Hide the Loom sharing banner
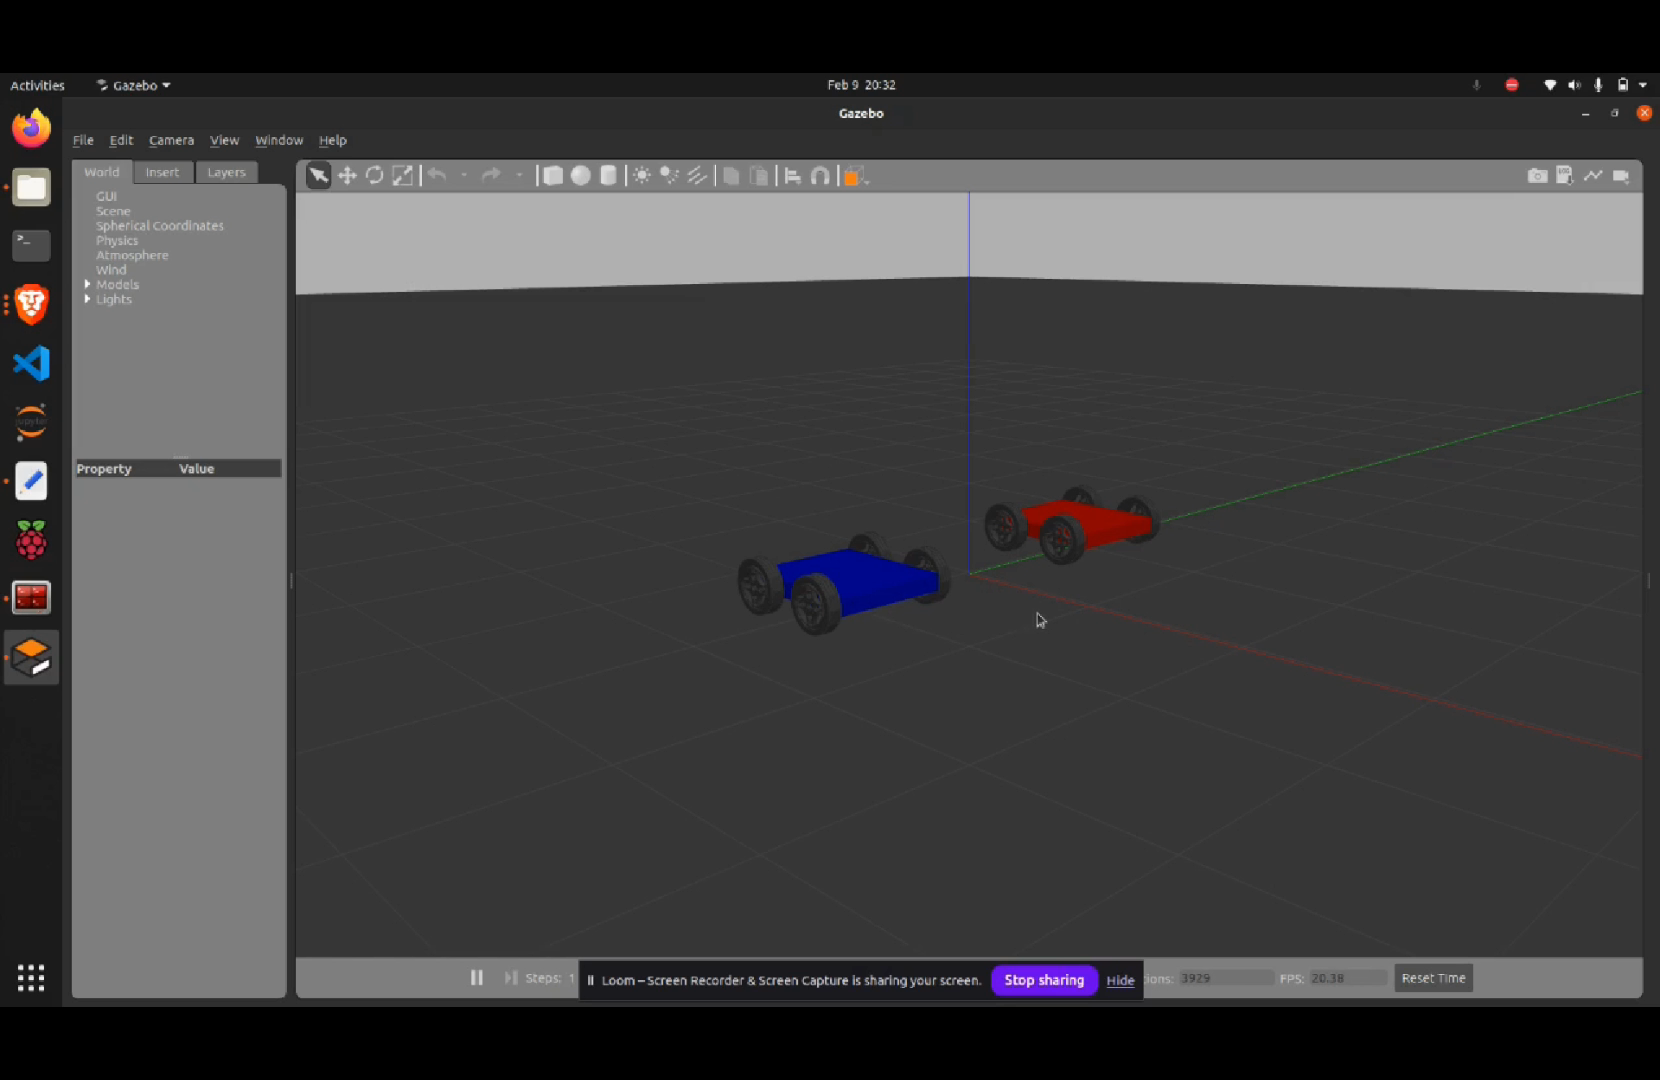This screenshot has width=1660, height=1080. (1120, 980)
